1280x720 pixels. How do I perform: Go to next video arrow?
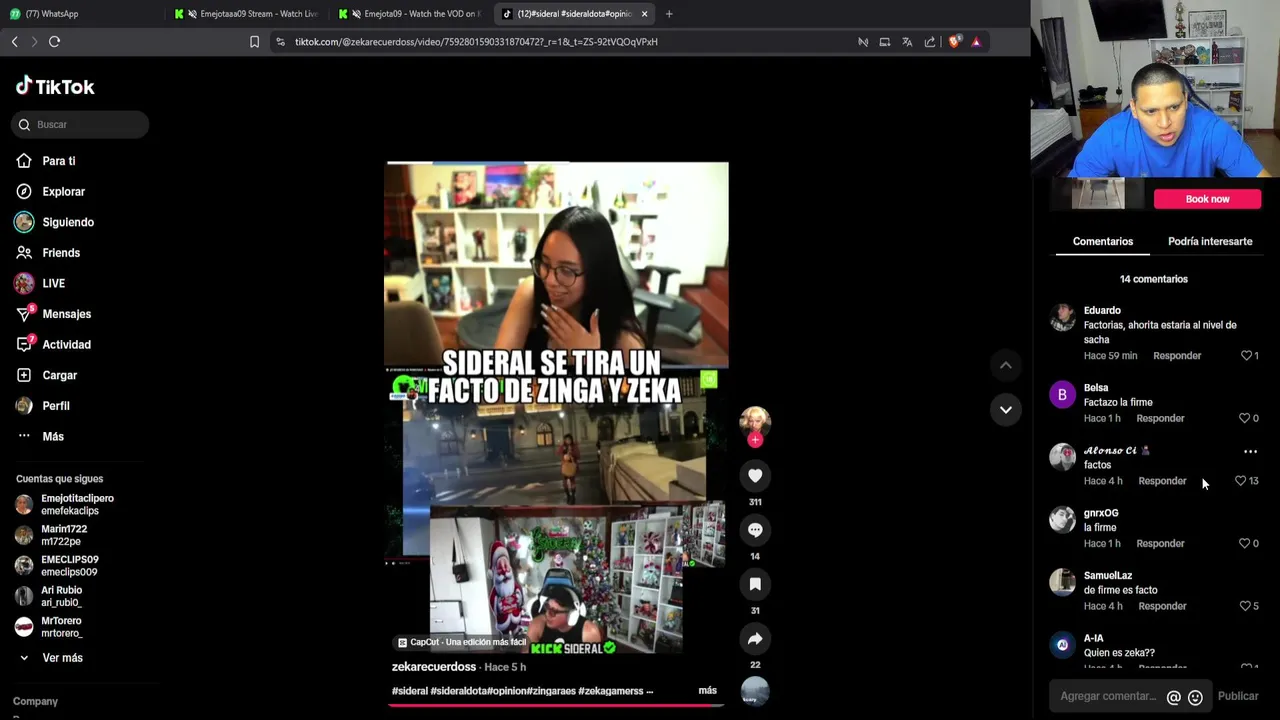pyautogui.click(x=1006, y=410)
